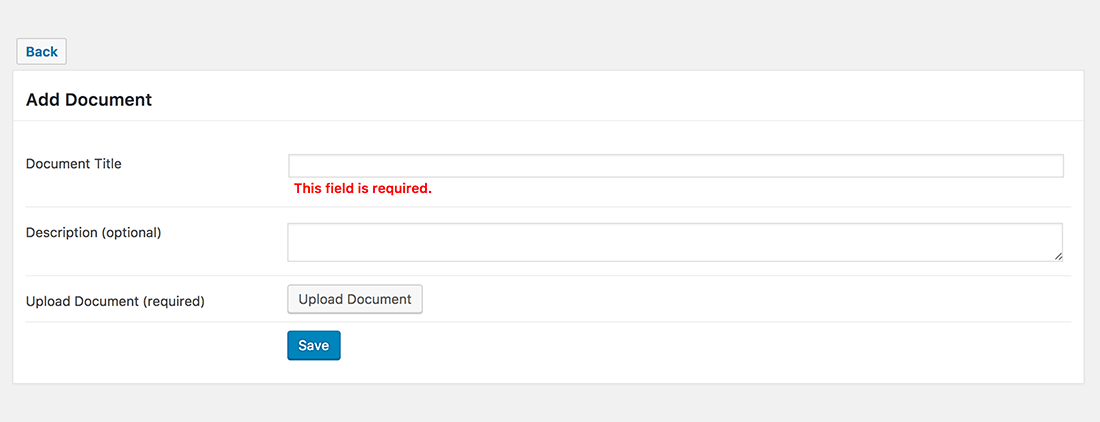Click the word 'required' in the error text
Screen dimensions: 1100x422
[400, 188]
